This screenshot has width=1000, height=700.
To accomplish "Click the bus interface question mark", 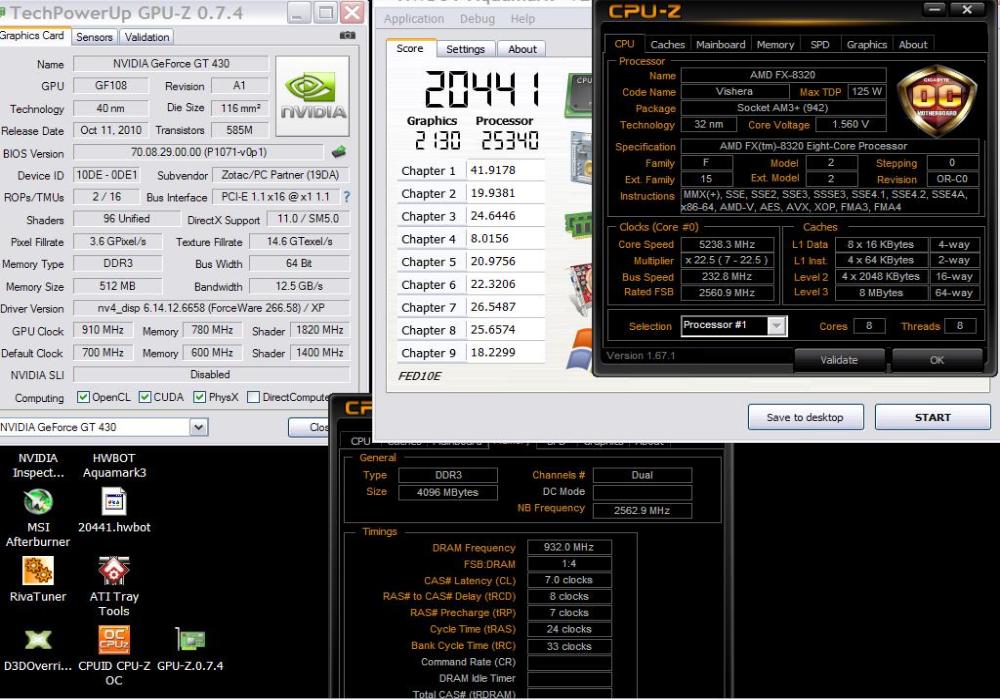I will (347, 197).
